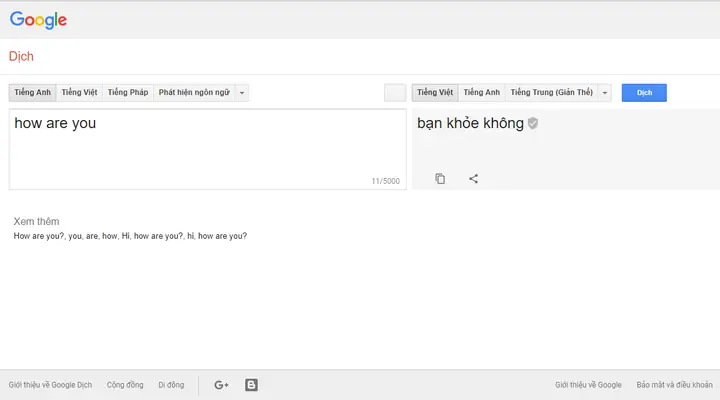720x400 pixels.
Task: Open Giới thiệu về Google link
Action: (x=588, y=385)
